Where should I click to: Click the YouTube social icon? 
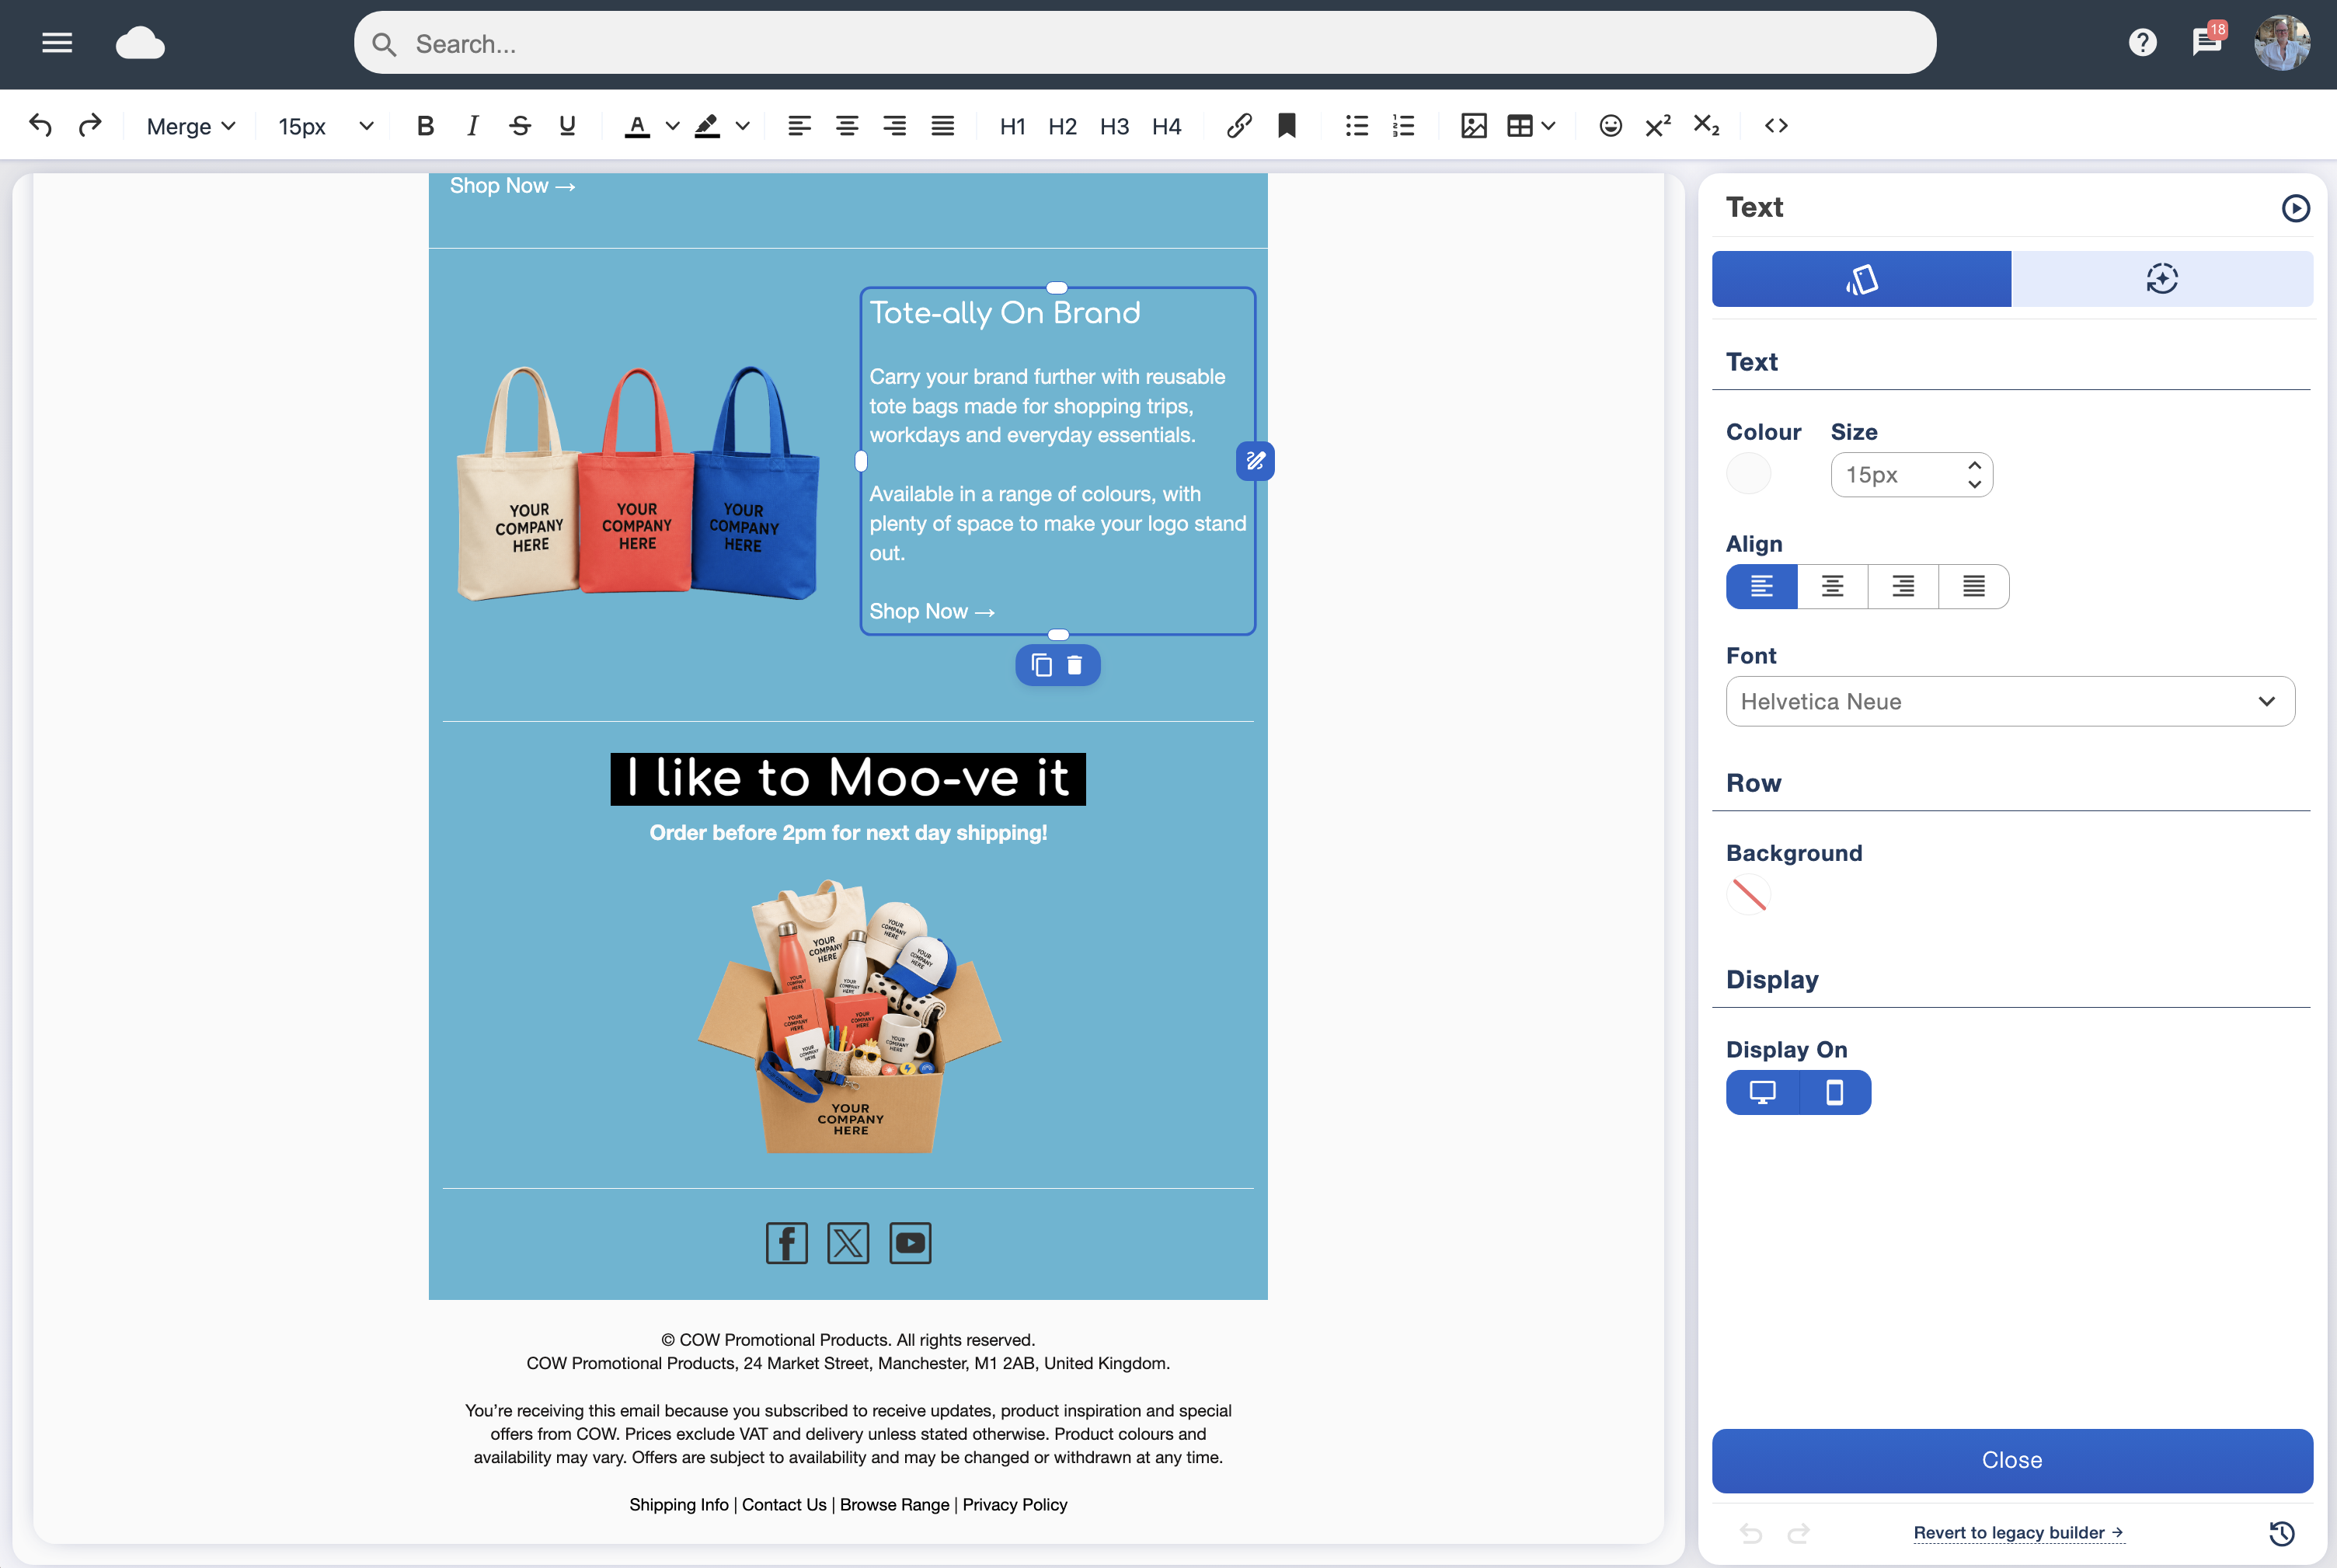910,1243
